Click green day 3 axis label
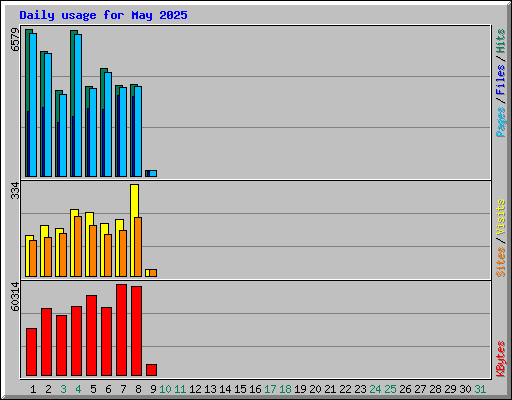This screenshot has height=400, width=512. coord(63,389)
